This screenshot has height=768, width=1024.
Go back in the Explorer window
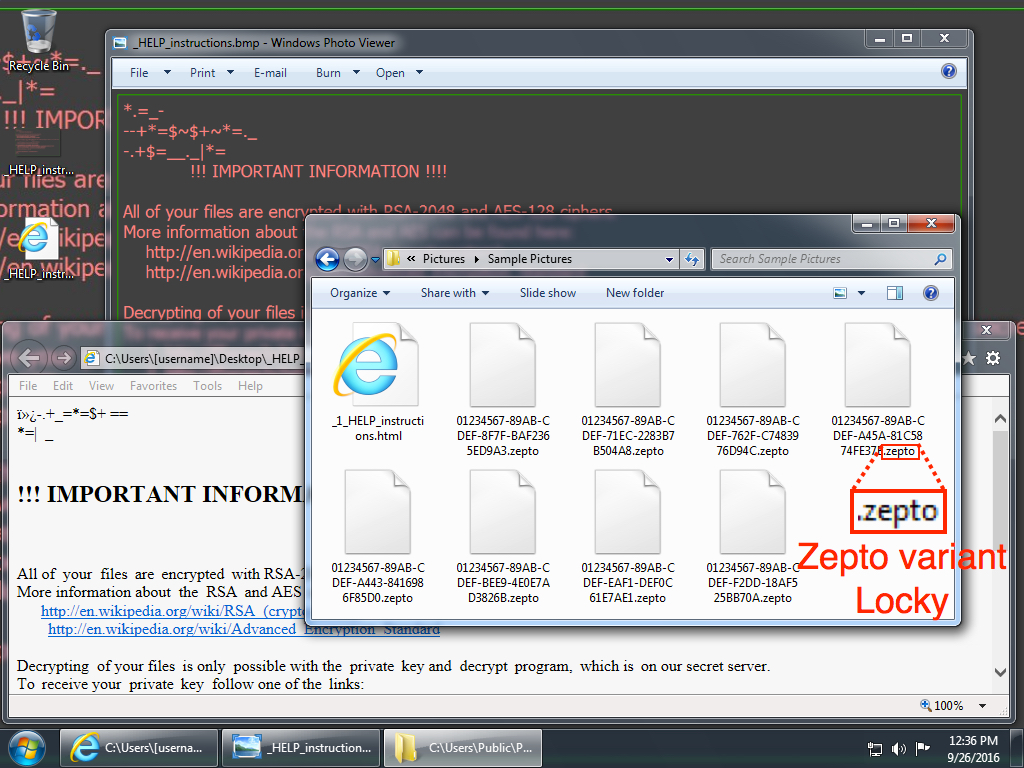point(328,259)
